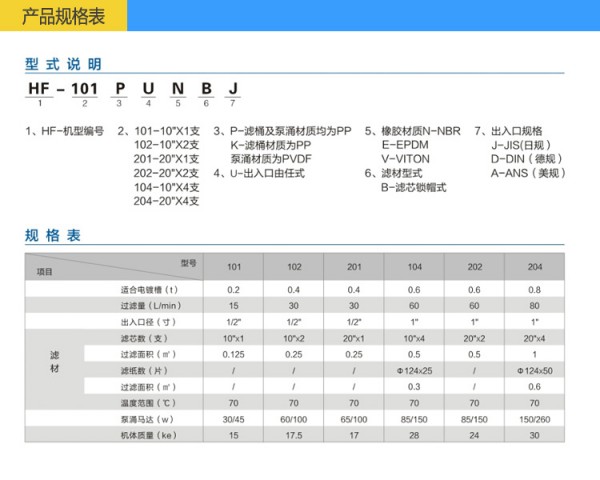Select the K-滤桶材质为PP line
Image resolution: width=600 pixels, height=480 pixels.
(x=271, y=145)
